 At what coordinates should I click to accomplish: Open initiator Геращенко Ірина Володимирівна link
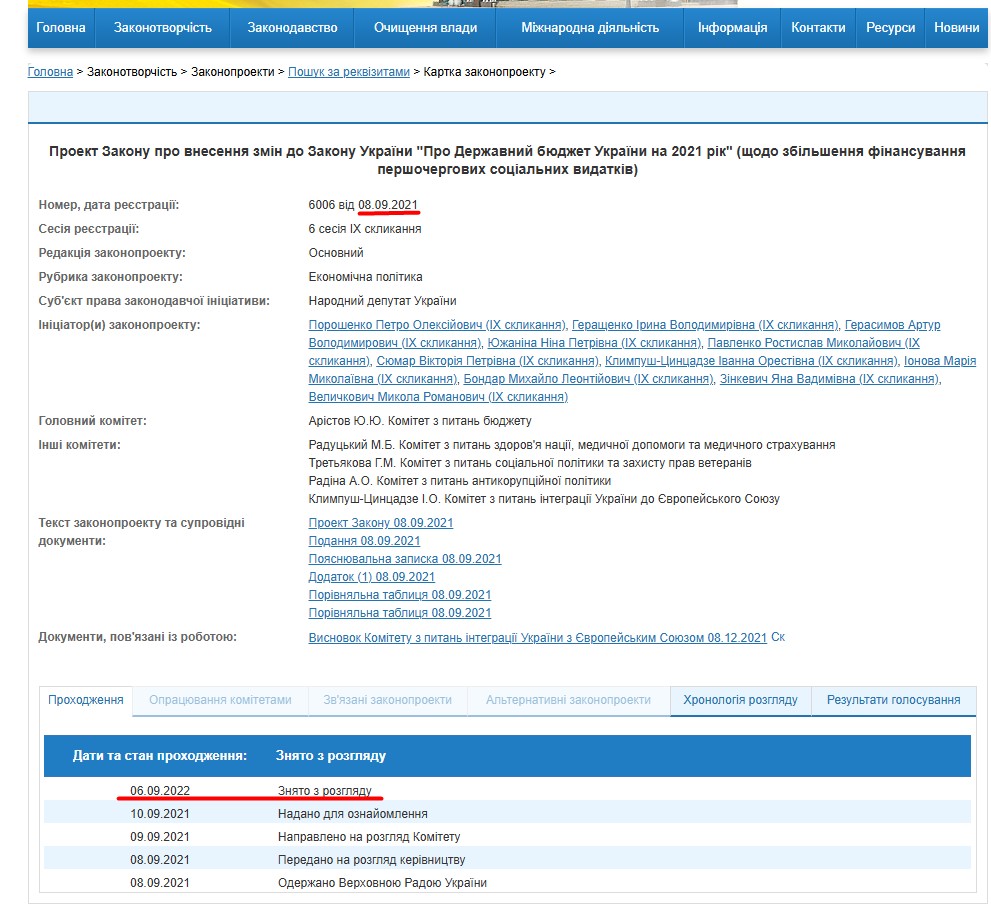click(x=705, y=325)
